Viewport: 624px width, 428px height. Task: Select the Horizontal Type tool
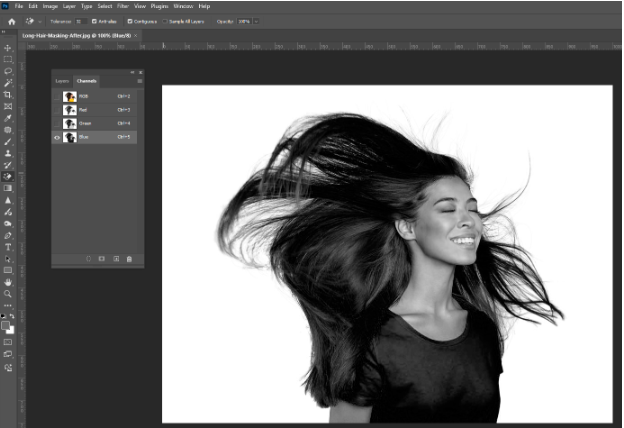8,247
